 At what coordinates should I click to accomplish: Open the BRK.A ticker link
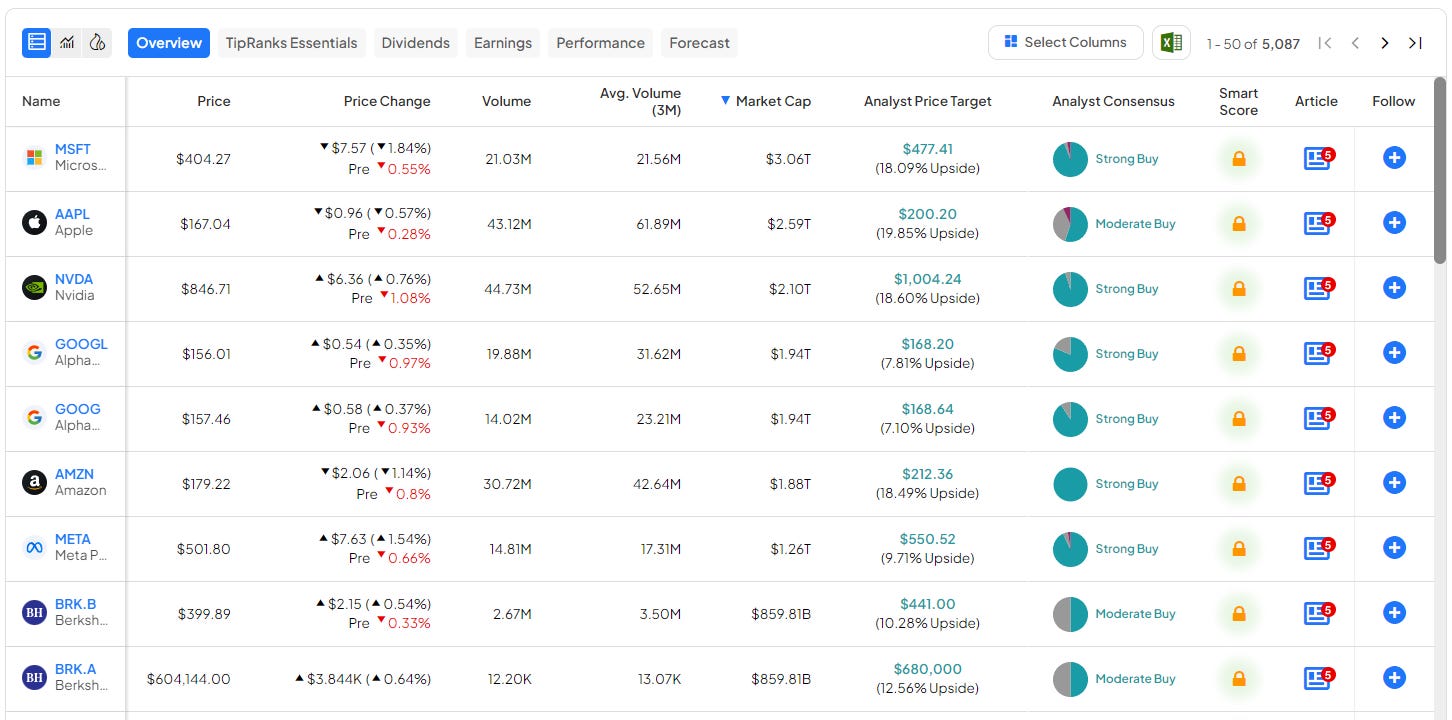point(76,669)
